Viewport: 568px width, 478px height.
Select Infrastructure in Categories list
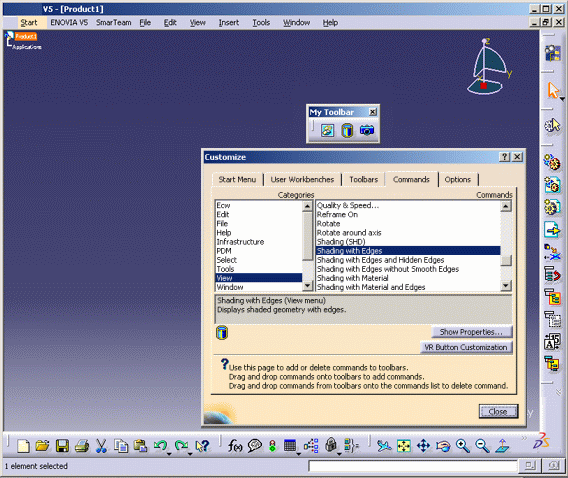click(x=241, y=242)
